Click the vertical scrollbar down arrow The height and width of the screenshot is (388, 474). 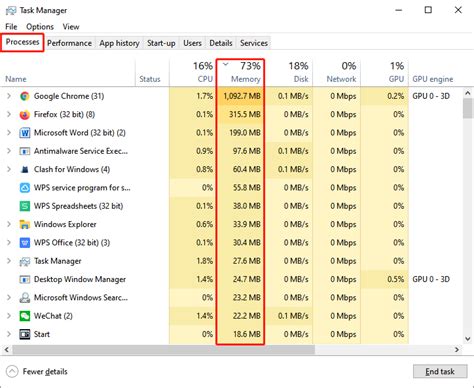pos(468,339)
